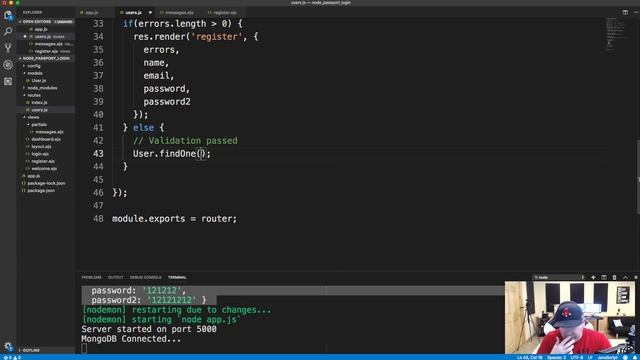Open the Search view in activity bar
The height and width of the screenshot is (360, 640).
pos(8,31)
